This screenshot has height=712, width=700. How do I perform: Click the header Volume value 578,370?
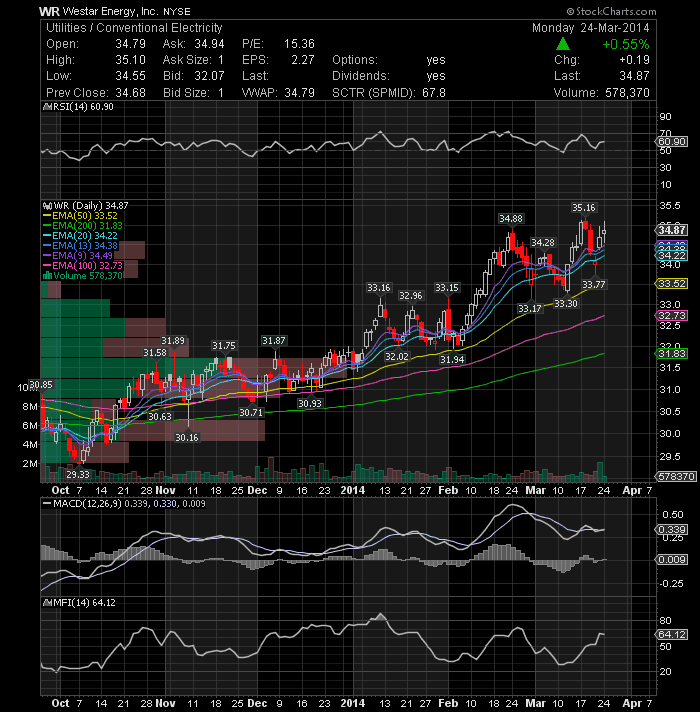pyautogui.click(x=627, y=93)
